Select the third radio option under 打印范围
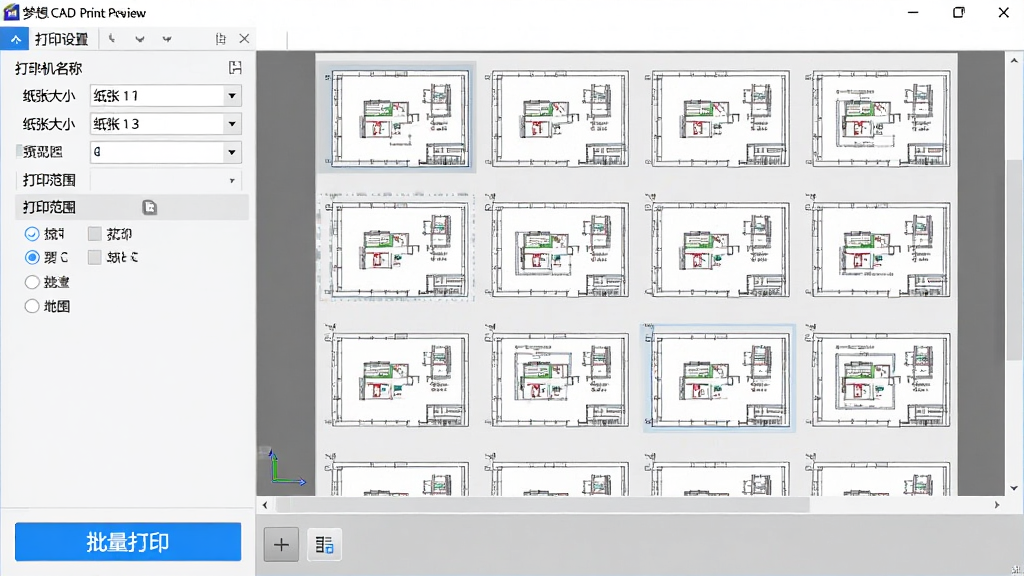This screenshot has height=576, width=1024. [32, 282]
